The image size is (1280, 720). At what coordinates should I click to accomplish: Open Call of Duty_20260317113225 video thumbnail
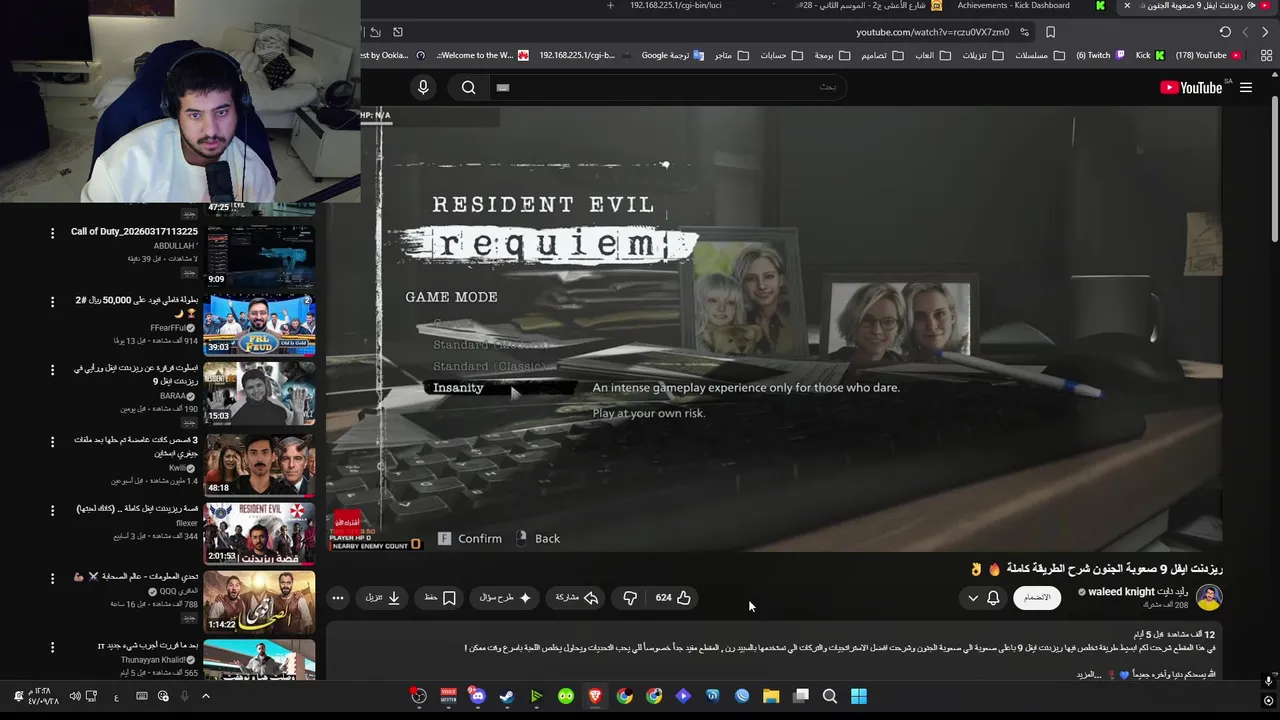tap(259, 255)
